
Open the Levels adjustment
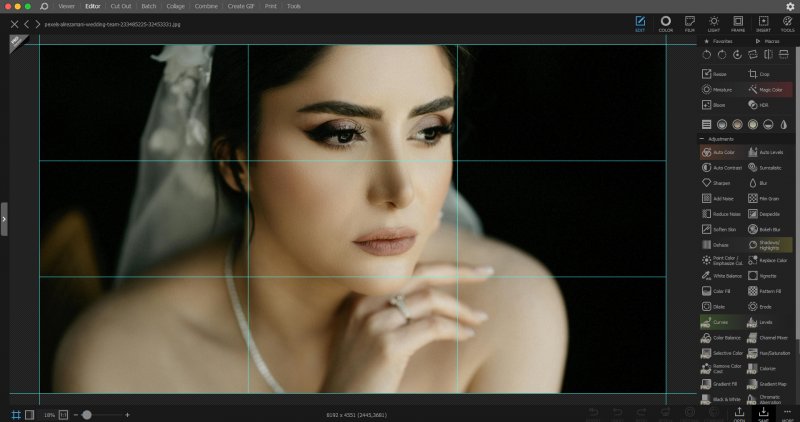coord(760,322)
